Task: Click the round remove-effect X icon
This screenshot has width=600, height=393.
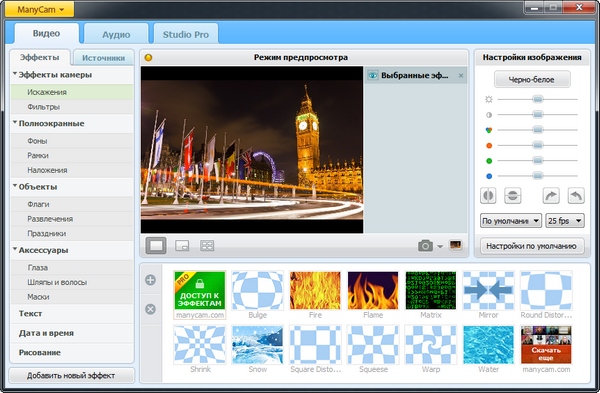Action: click(x=150, y=309)
